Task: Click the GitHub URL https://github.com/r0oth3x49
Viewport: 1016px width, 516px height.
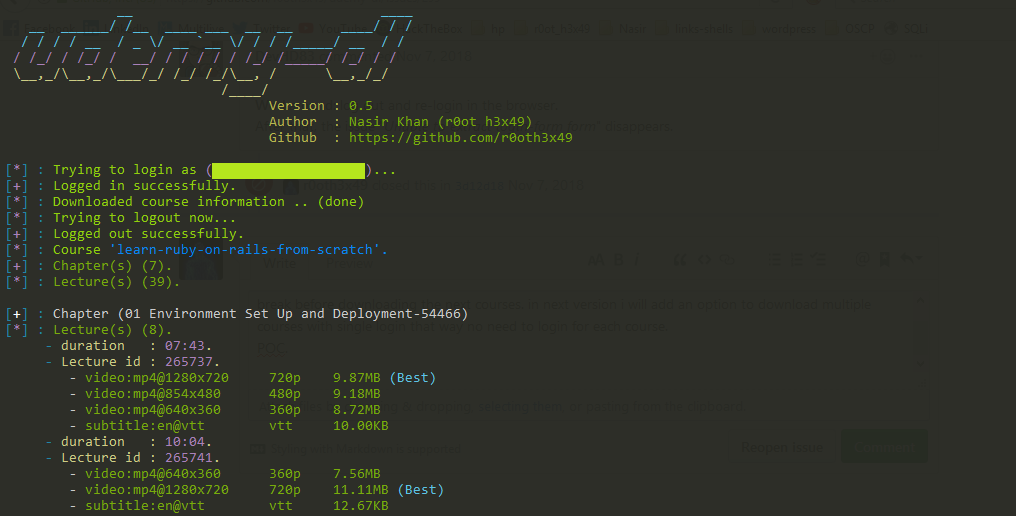Action: pos(461,137)
